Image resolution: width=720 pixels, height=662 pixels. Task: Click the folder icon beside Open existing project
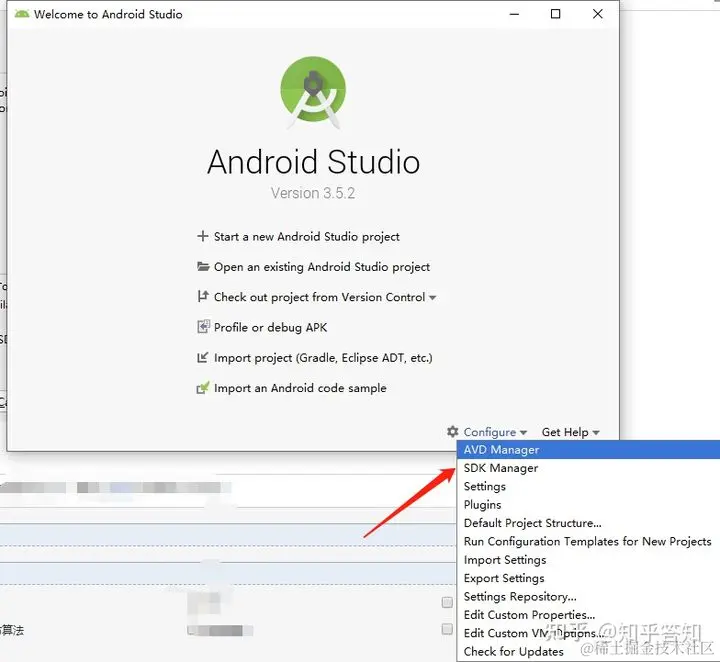pyautogui.click(x=203, y=266)
